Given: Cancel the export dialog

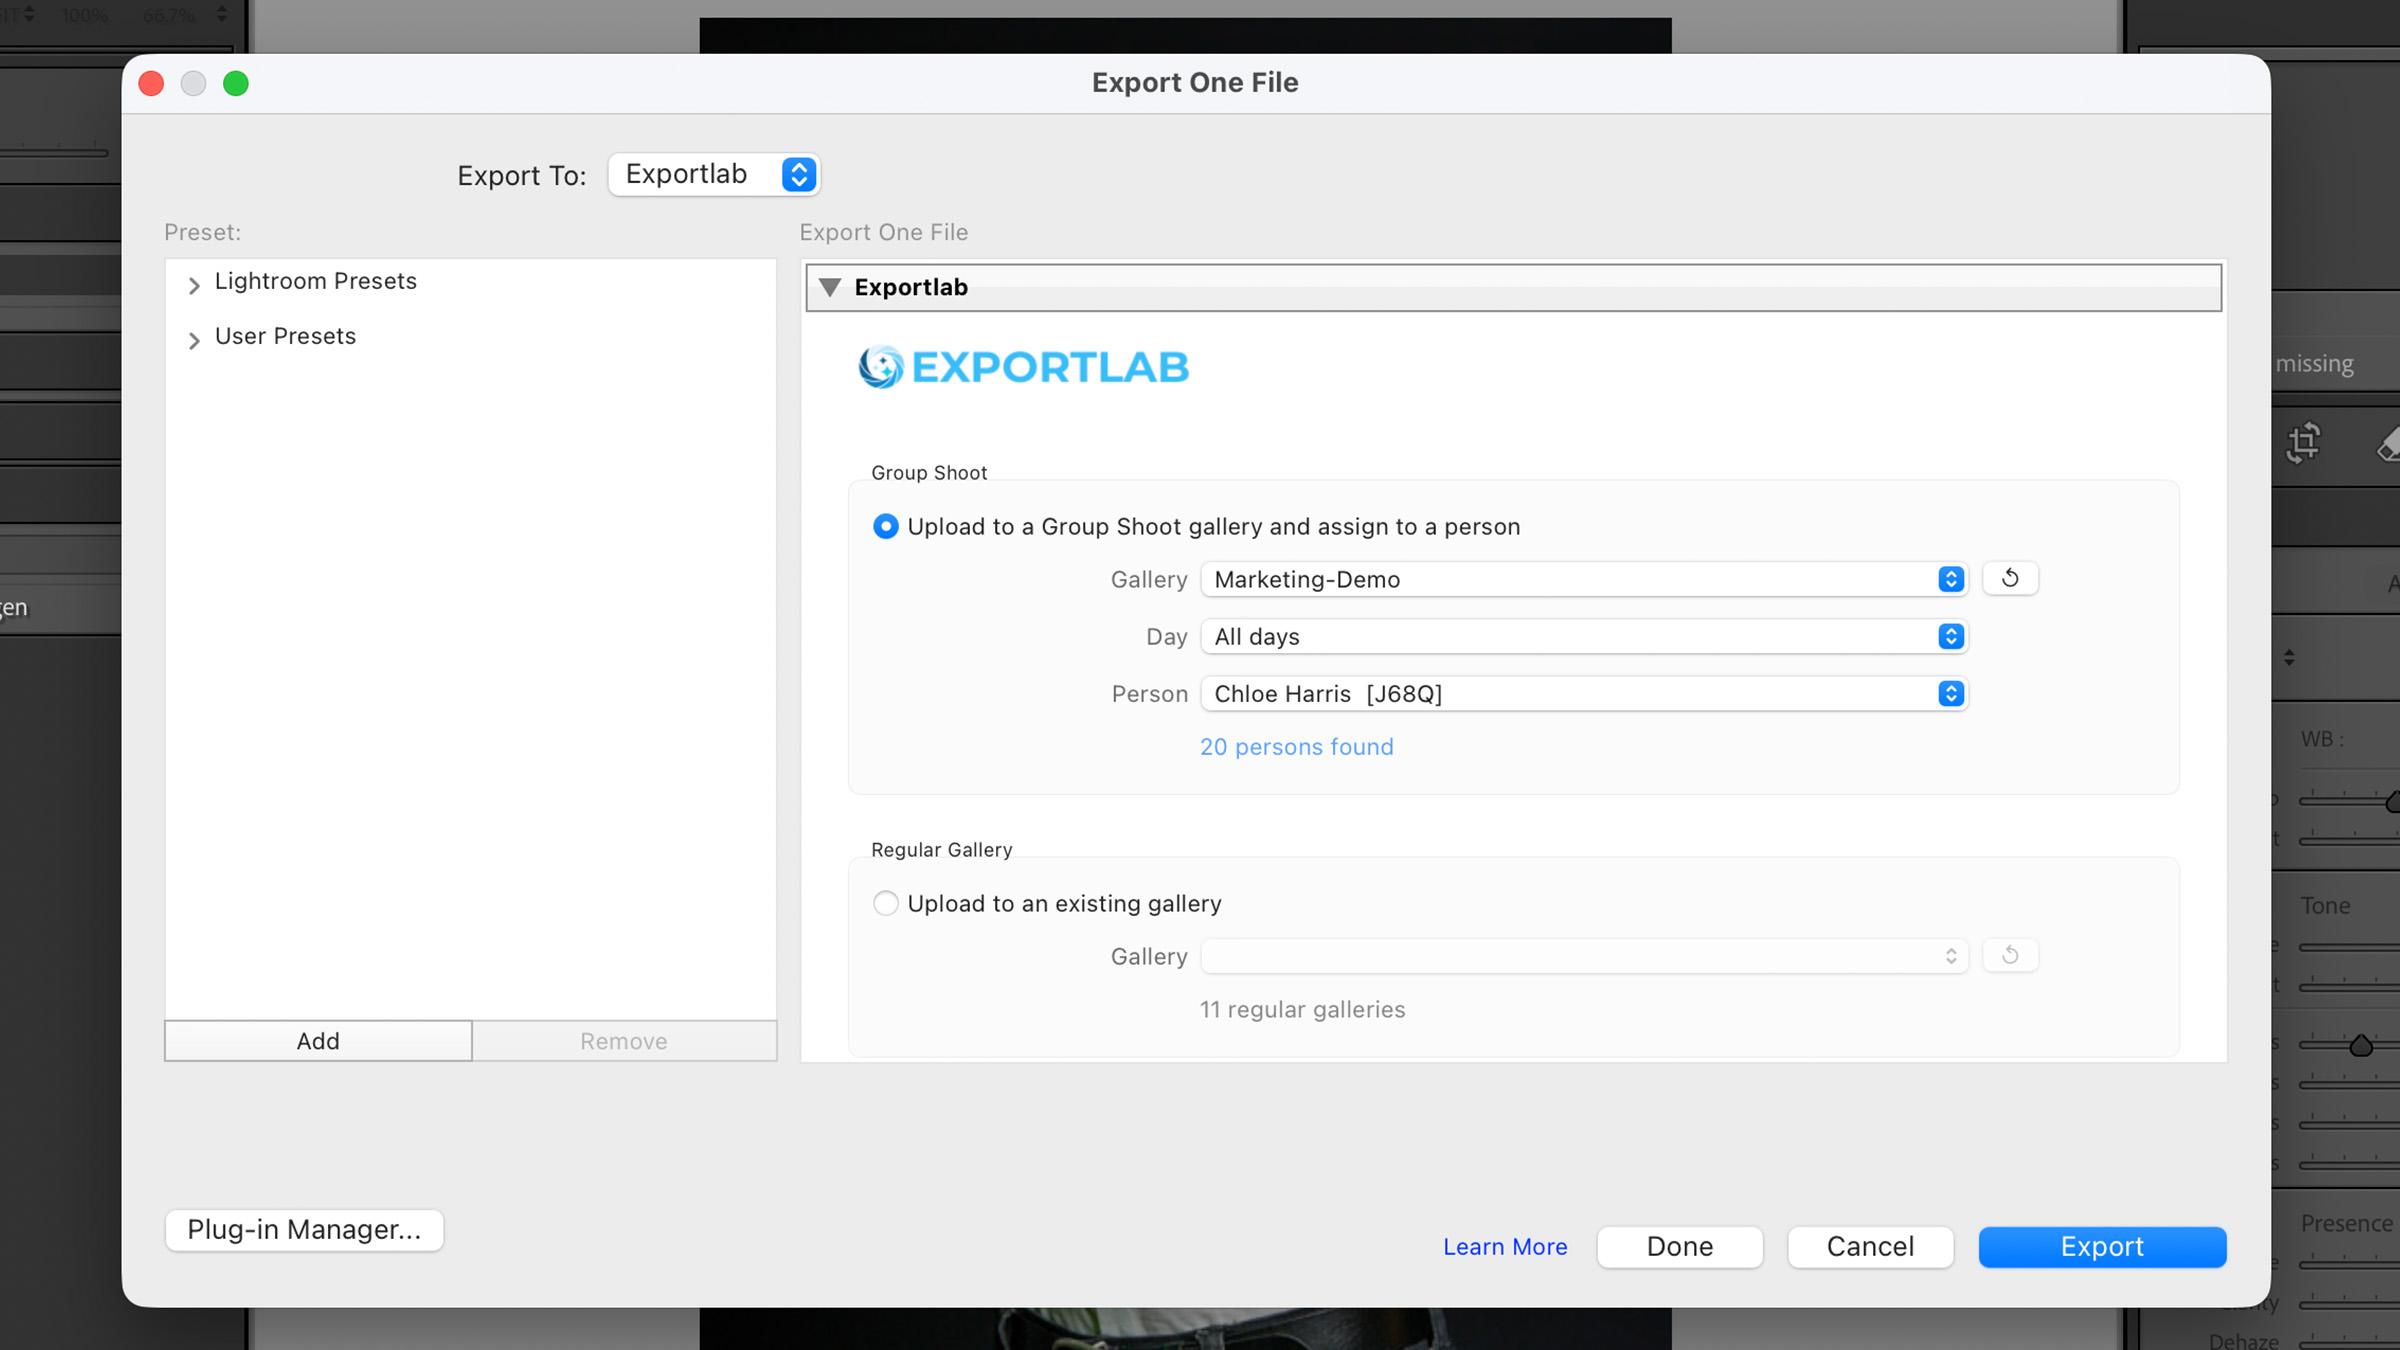Looking at the screenshot, I should pyautogui.click(x=1870, y=1247).
